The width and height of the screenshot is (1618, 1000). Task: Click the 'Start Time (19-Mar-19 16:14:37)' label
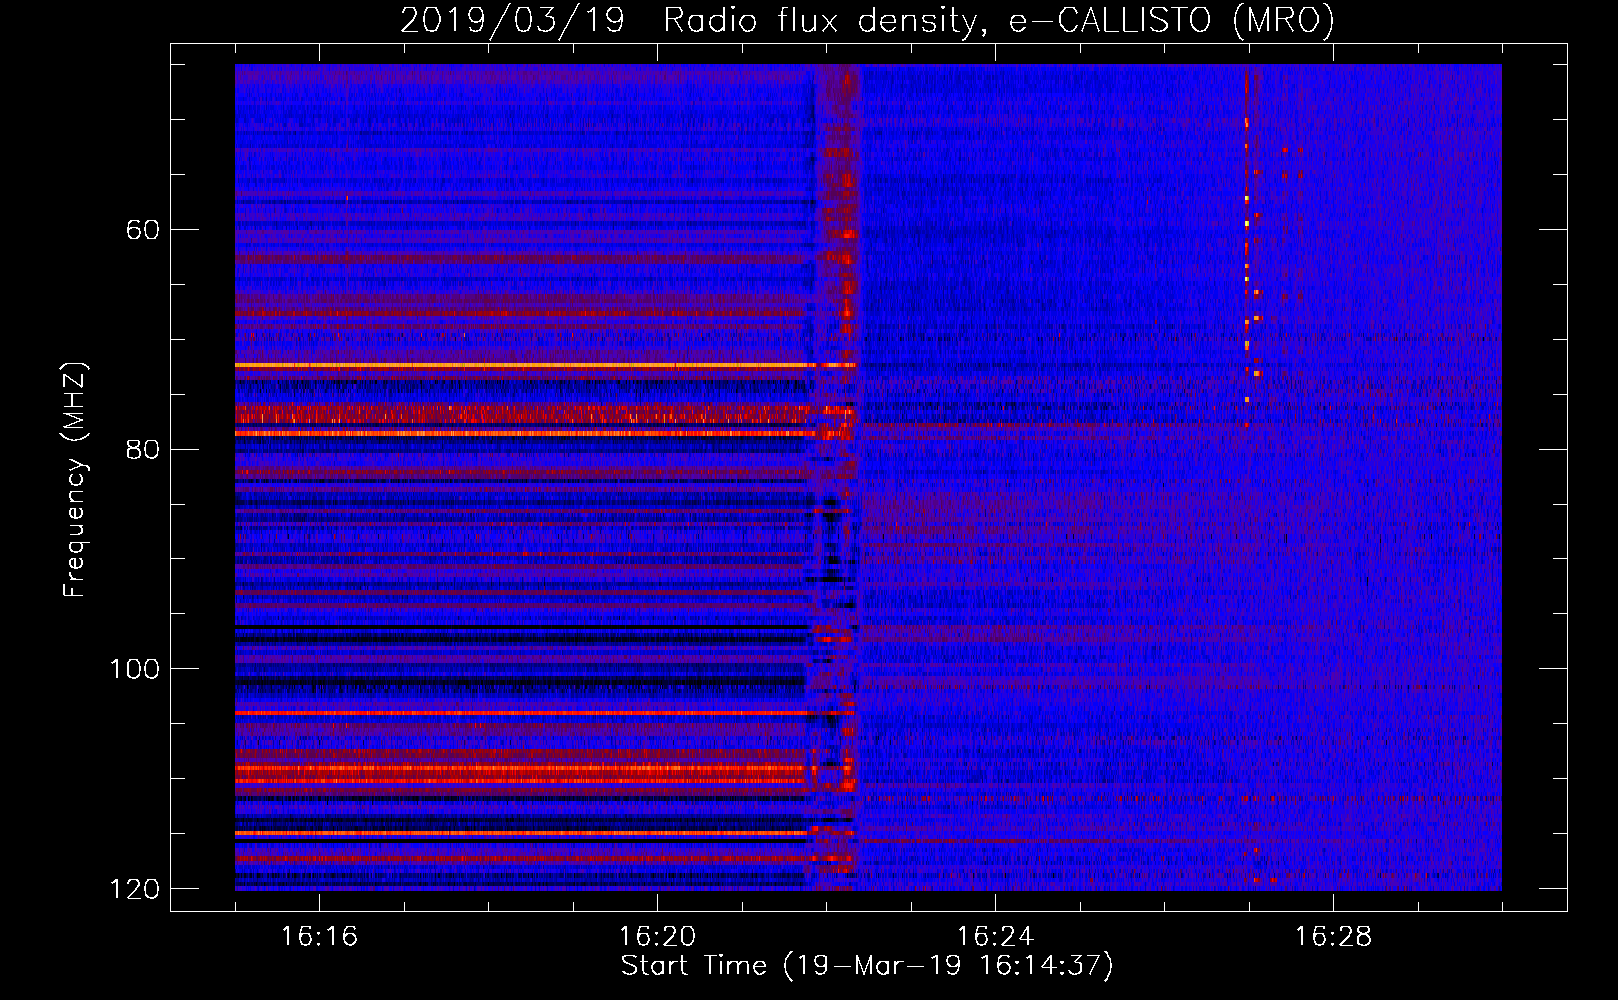coord(867,966)
